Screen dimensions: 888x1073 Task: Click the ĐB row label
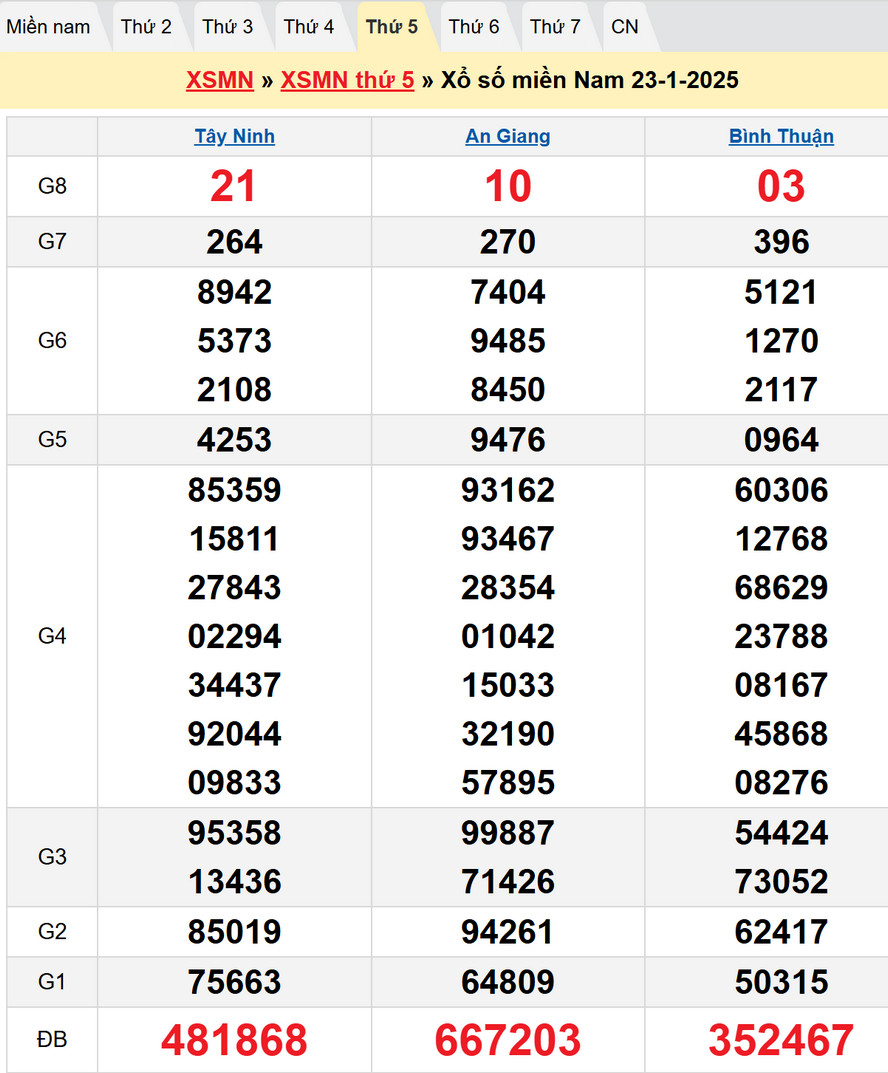[52, 1040]
